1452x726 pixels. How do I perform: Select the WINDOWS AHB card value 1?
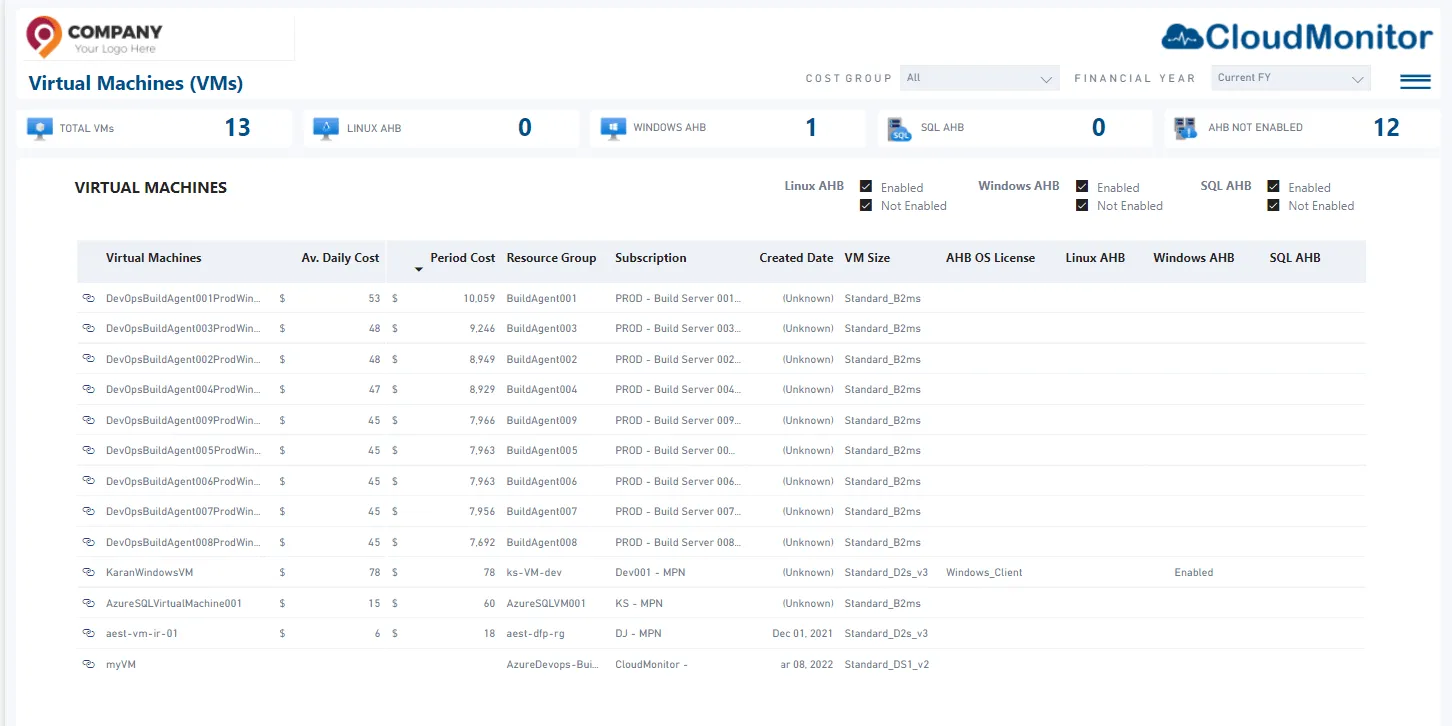click(x=811, y=128)
